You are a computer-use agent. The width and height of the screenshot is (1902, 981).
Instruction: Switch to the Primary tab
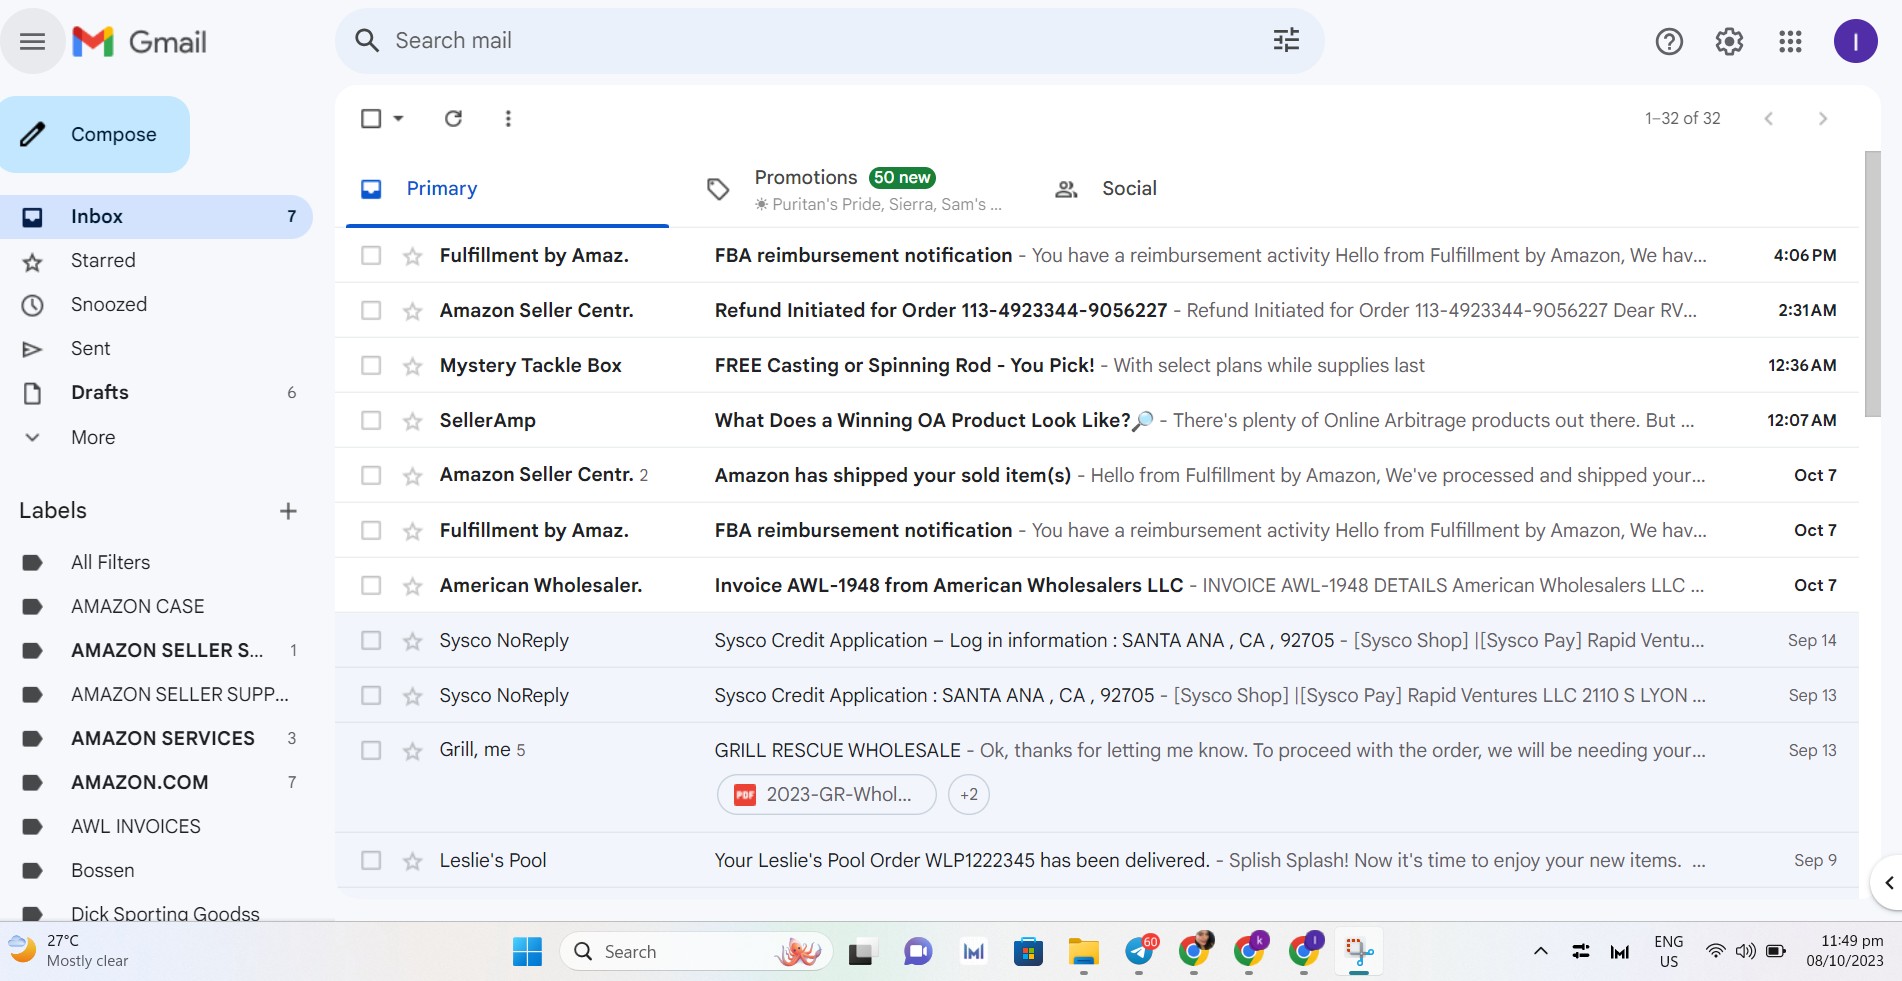click(x=507, y=189)
